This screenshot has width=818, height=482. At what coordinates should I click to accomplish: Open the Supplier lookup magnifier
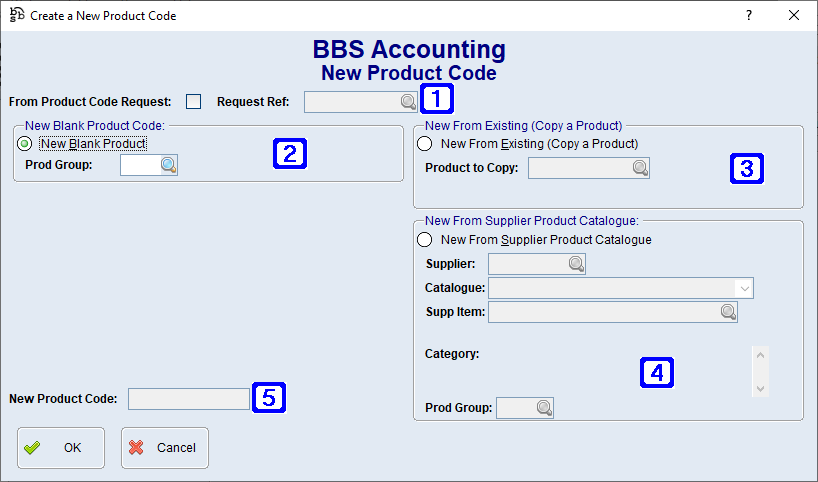click(x=576, y=264)
